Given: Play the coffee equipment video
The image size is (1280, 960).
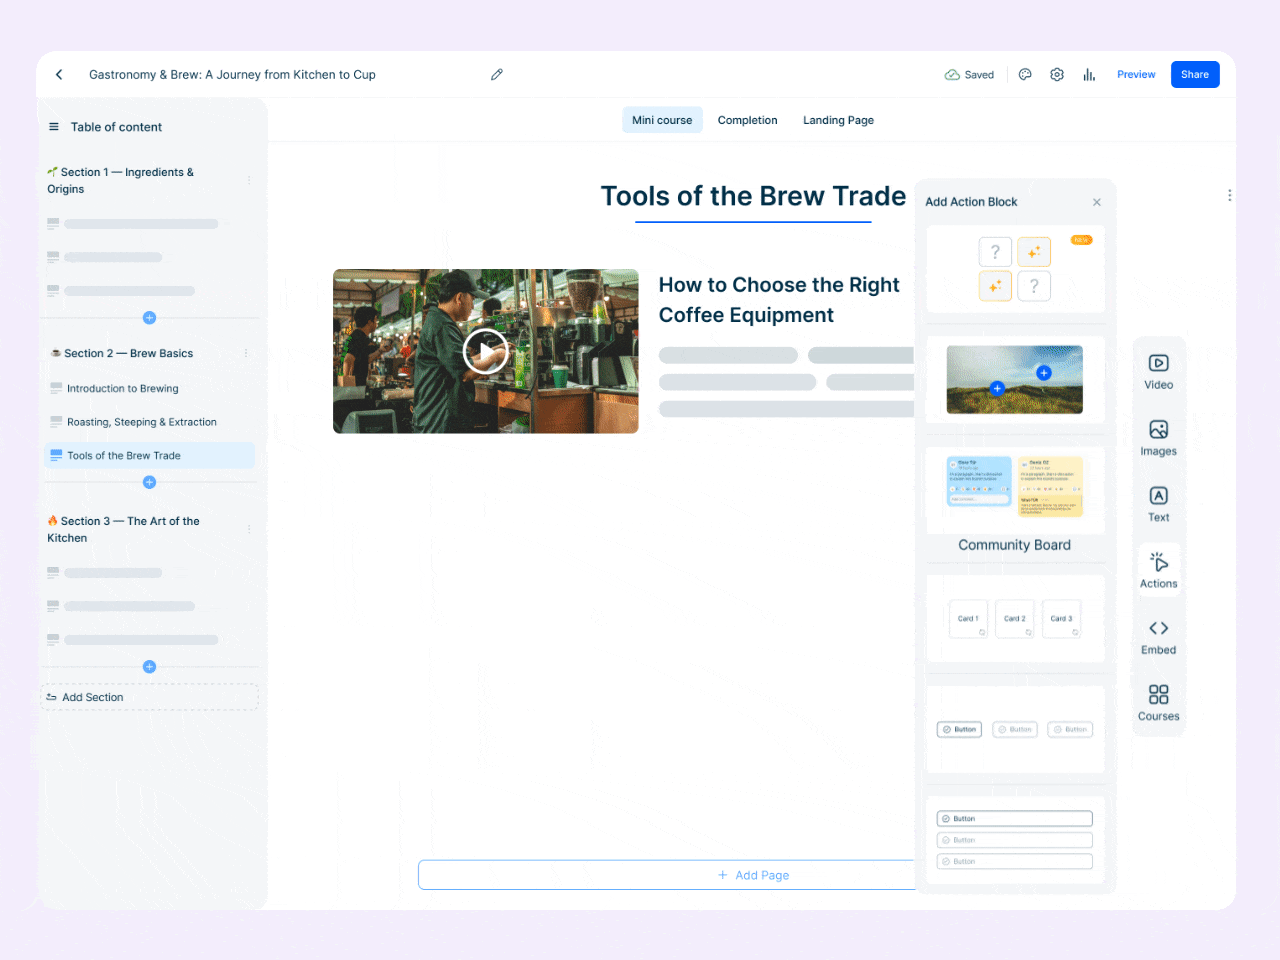Looking at the screenshot, I should point(485,352).
